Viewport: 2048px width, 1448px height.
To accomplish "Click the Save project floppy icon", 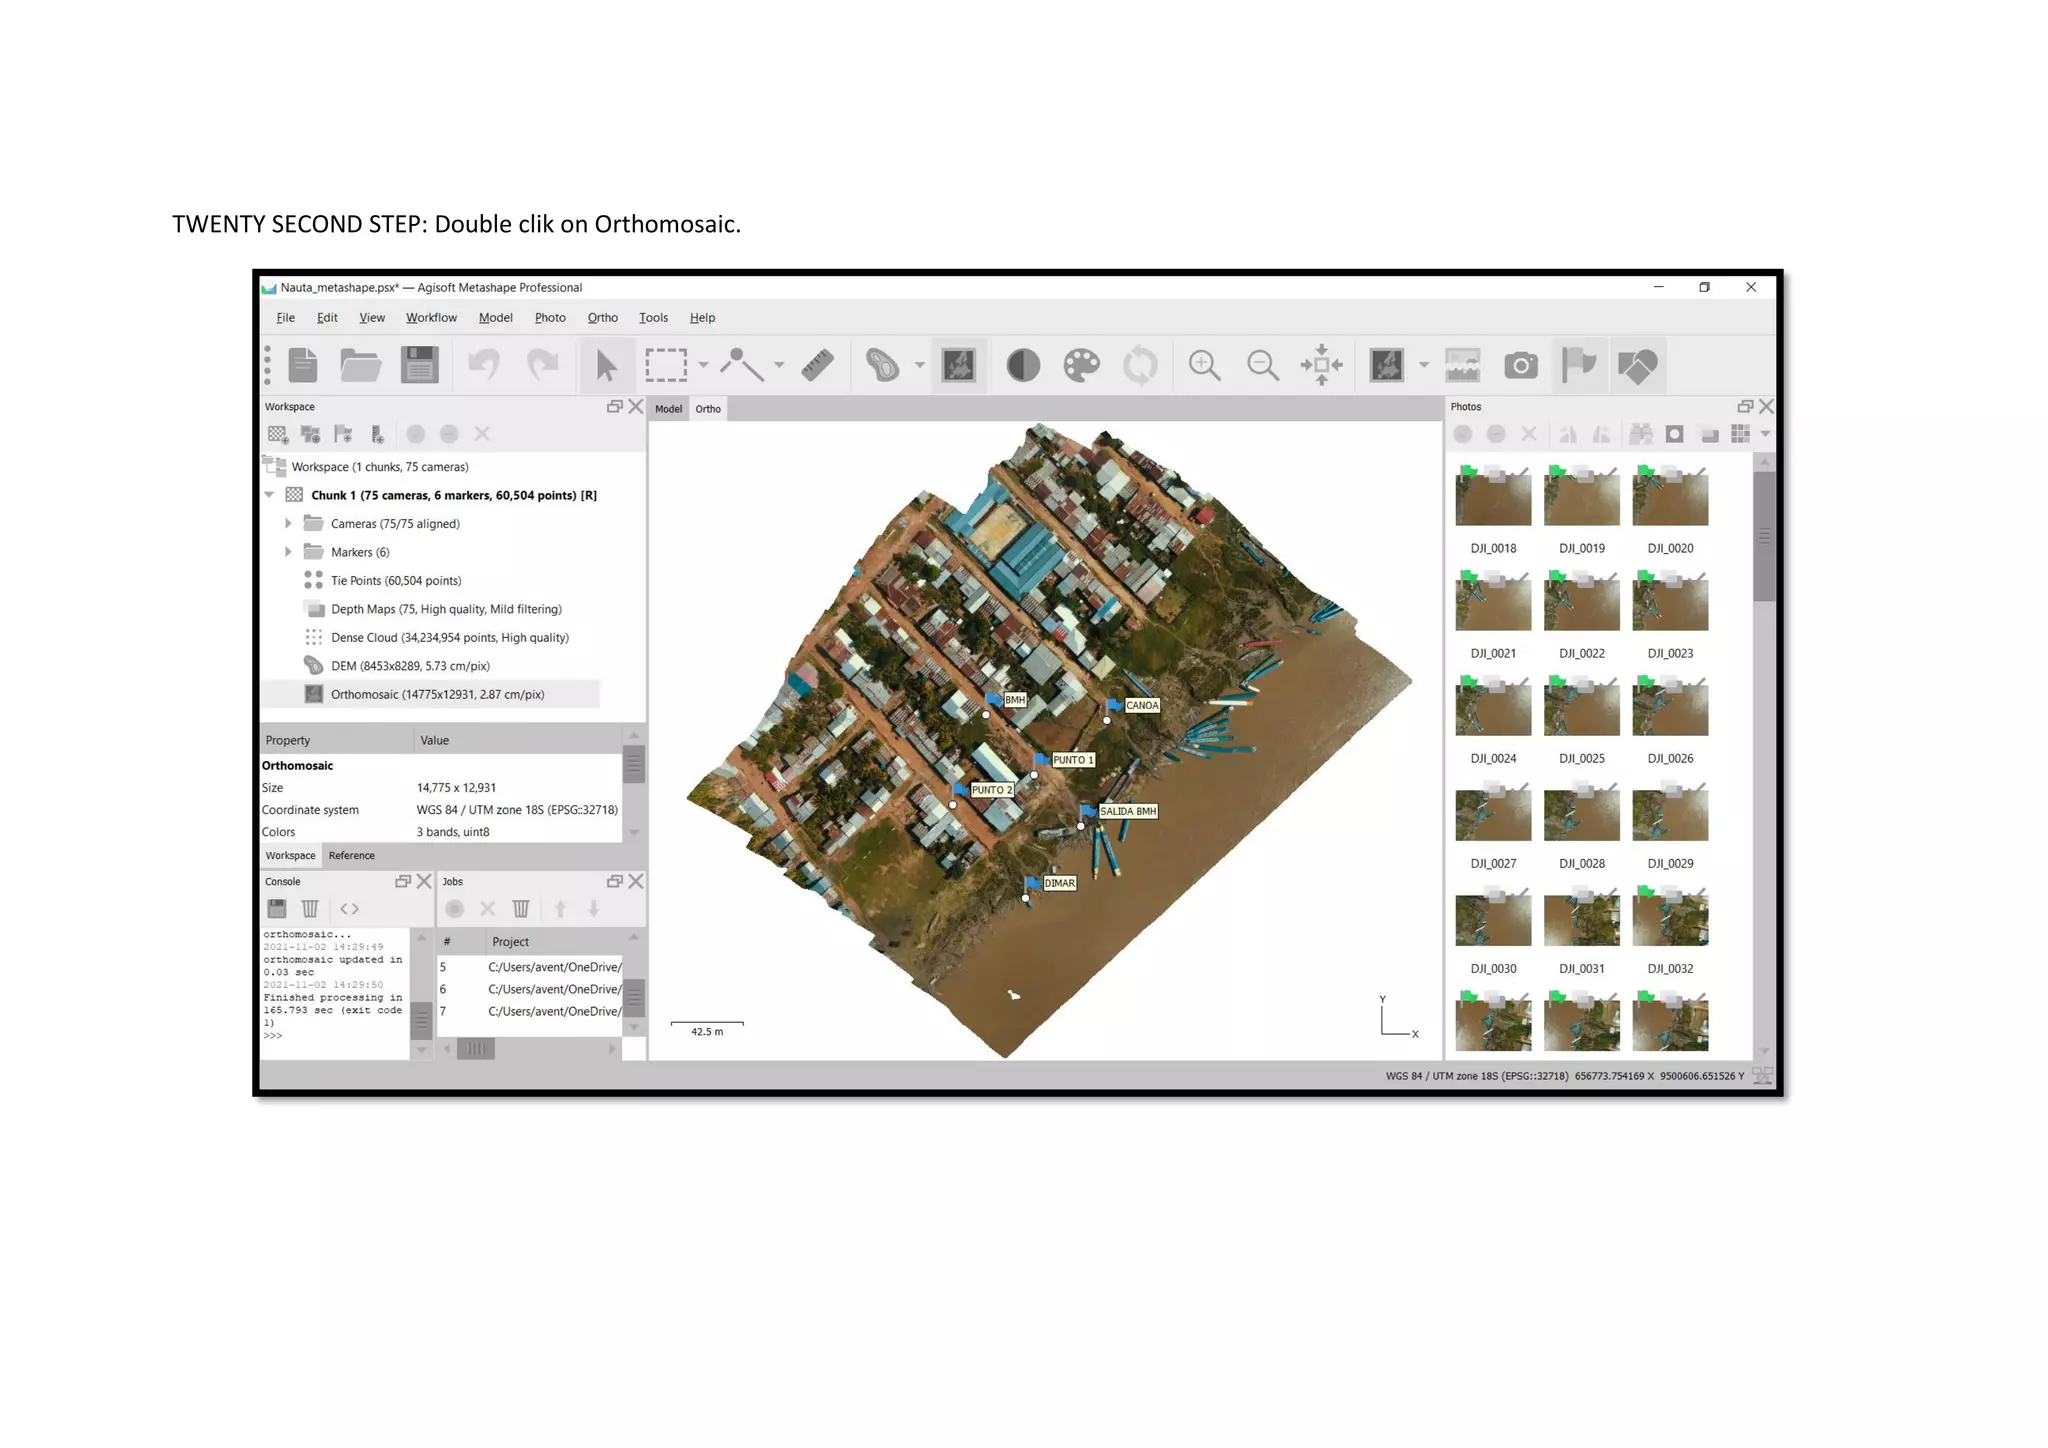I will pyautogui.click(x=419, y=365).
